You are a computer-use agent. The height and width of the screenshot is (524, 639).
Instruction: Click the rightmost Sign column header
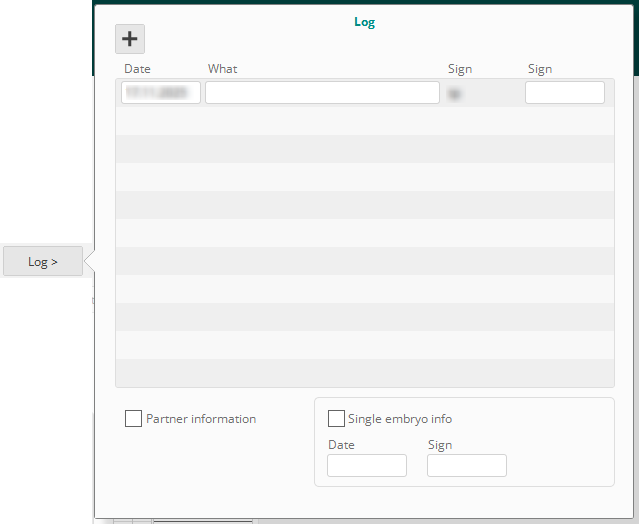click(540, 69)
